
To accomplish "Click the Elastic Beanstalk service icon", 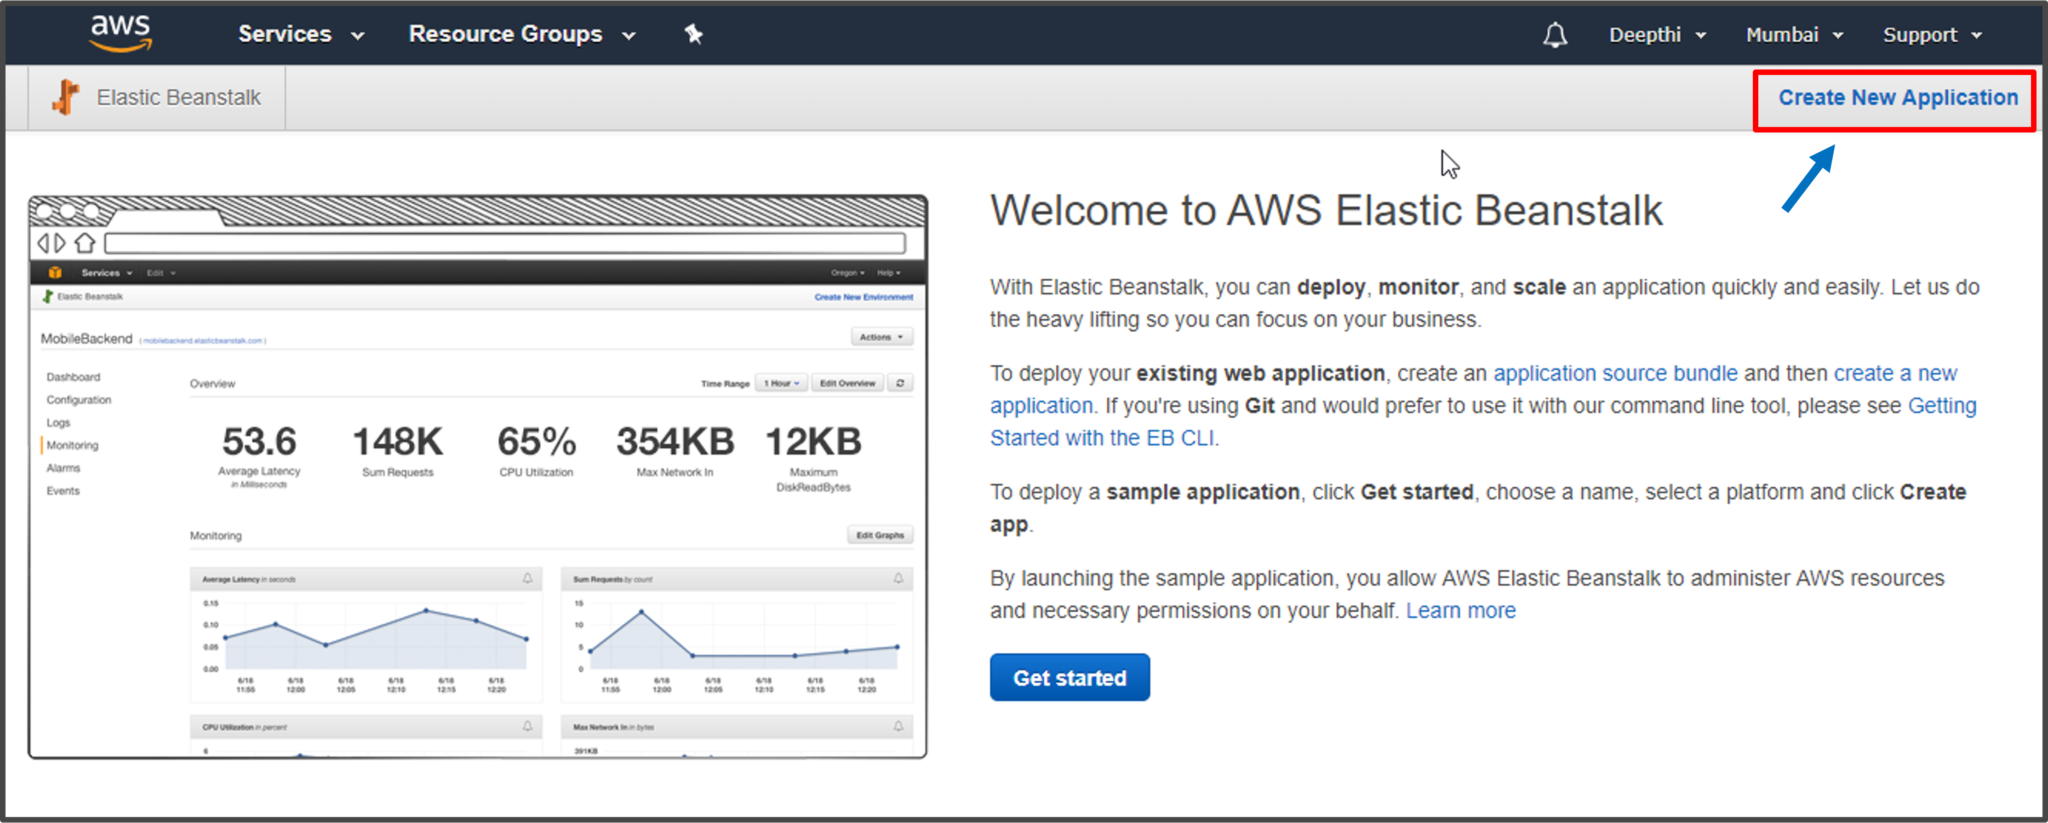I will pyautogui.click(x=66, y=97).
